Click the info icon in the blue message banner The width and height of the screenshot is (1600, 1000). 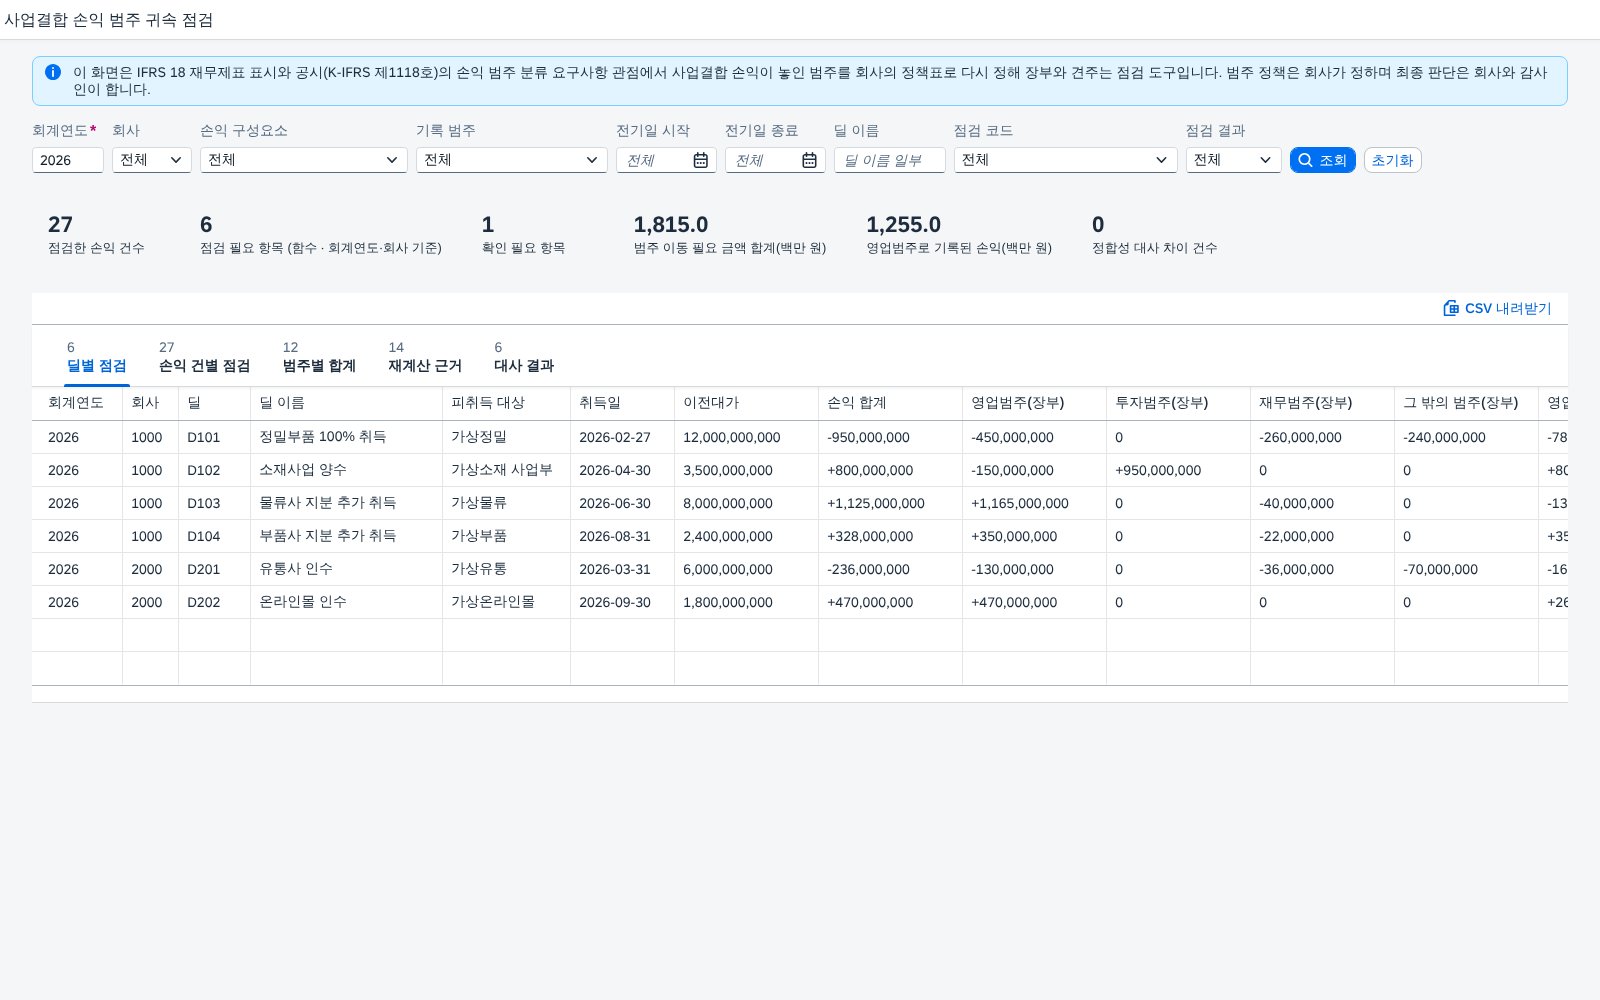click(x=53, y=72)
